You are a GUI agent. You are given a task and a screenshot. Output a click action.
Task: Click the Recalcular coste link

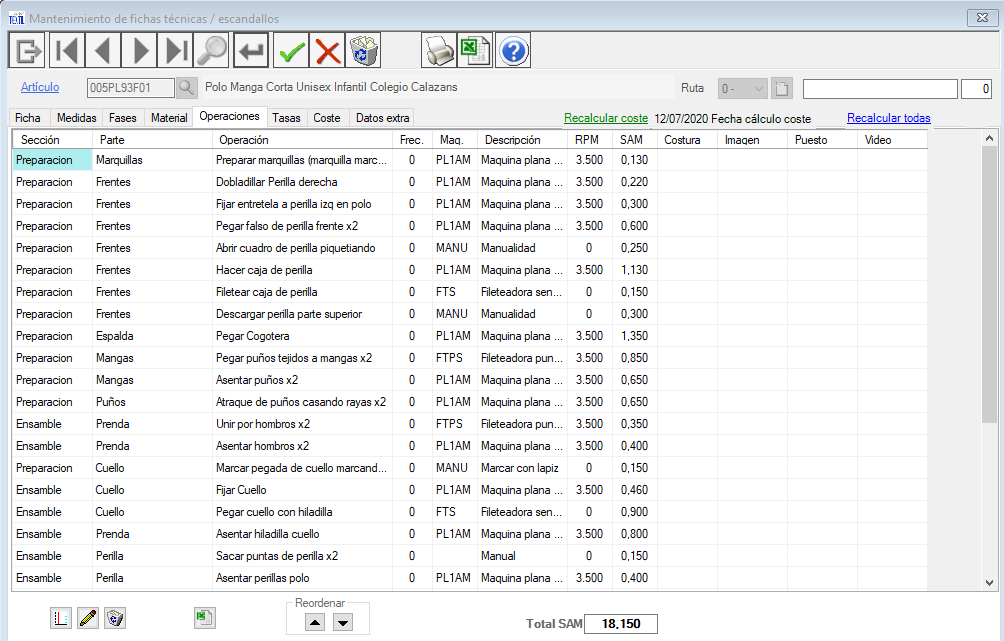[606, 118]
